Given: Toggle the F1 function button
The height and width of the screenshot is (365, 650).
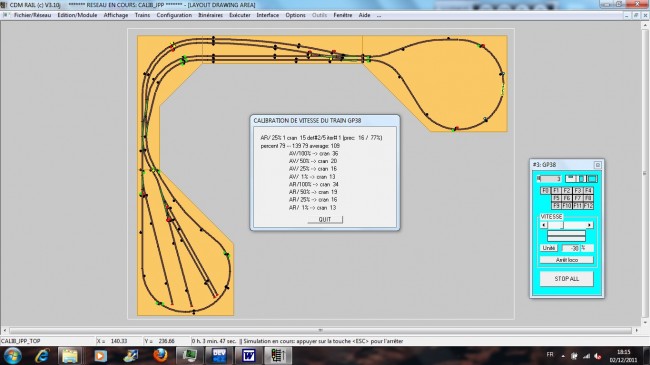Looking at the screenshot, I should pyautogui.click(x=556, y=191).
